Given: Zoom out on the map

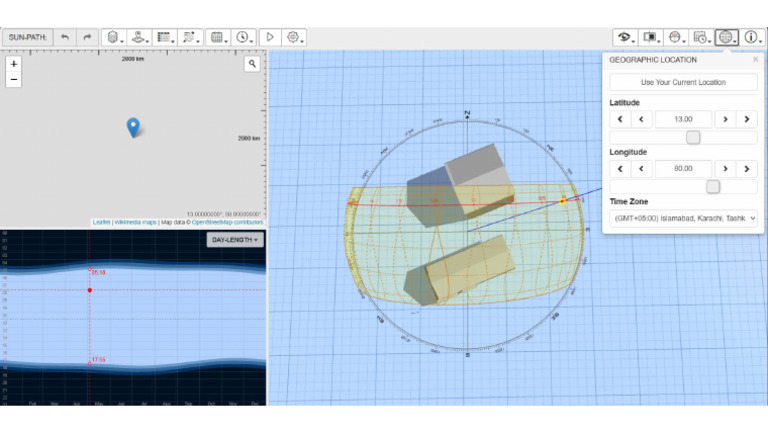Looking at the screenshot, I should [x=13, y=79].
